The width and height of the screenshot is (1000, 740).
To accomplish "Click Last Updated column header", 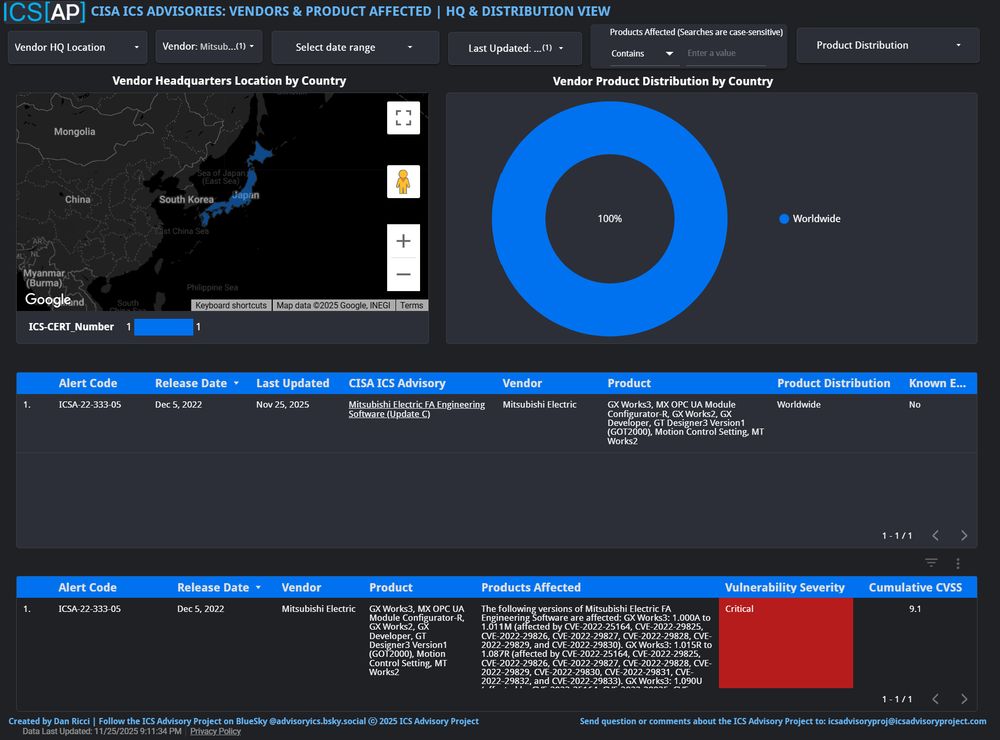I will pos(293,383).
